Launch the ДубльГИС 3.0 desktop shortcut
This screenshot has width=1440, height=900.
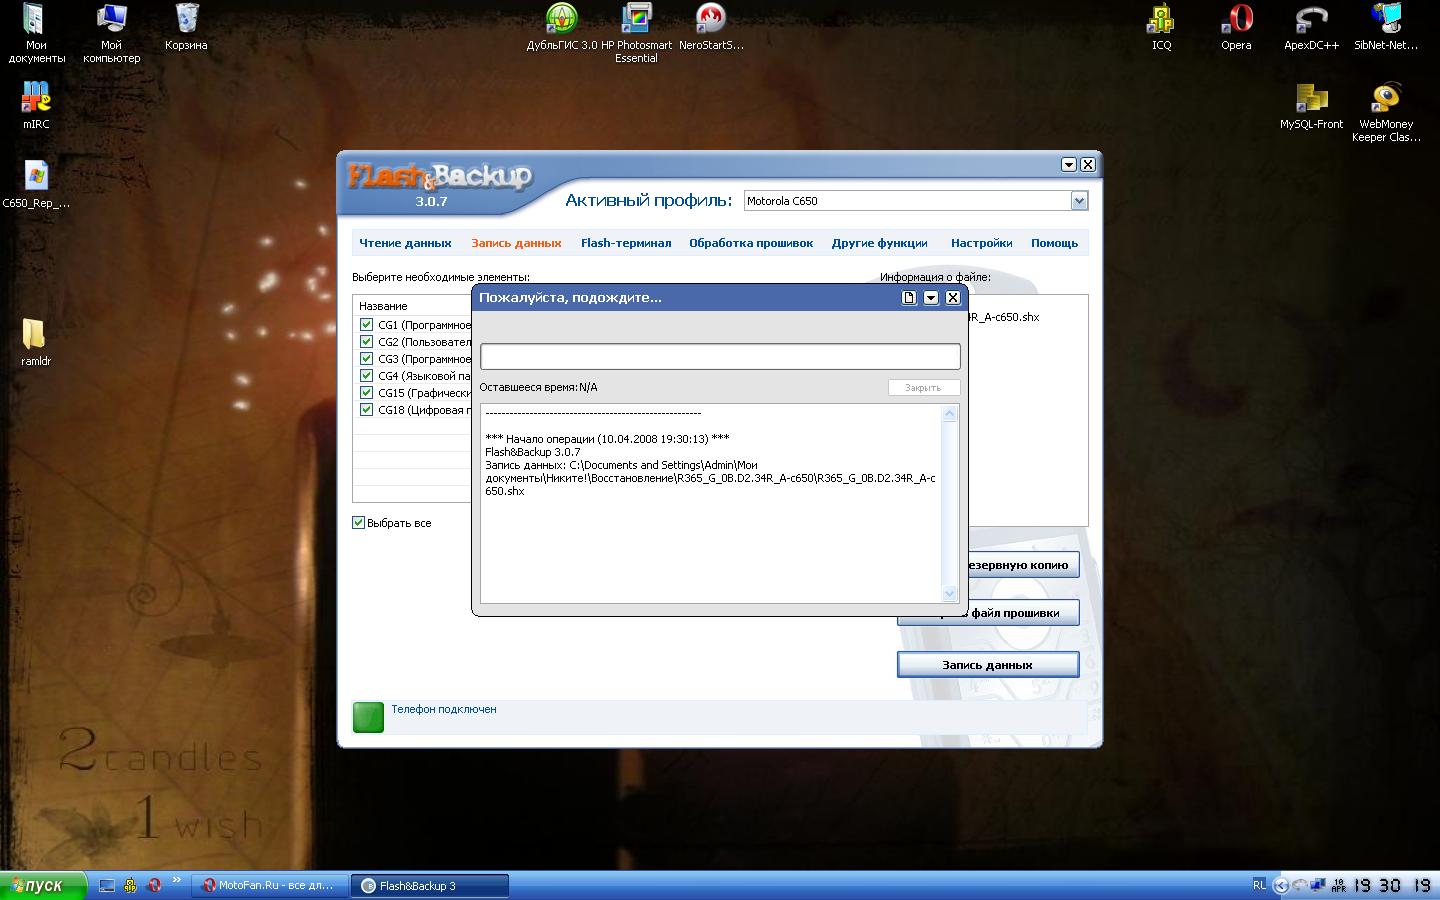562,27
